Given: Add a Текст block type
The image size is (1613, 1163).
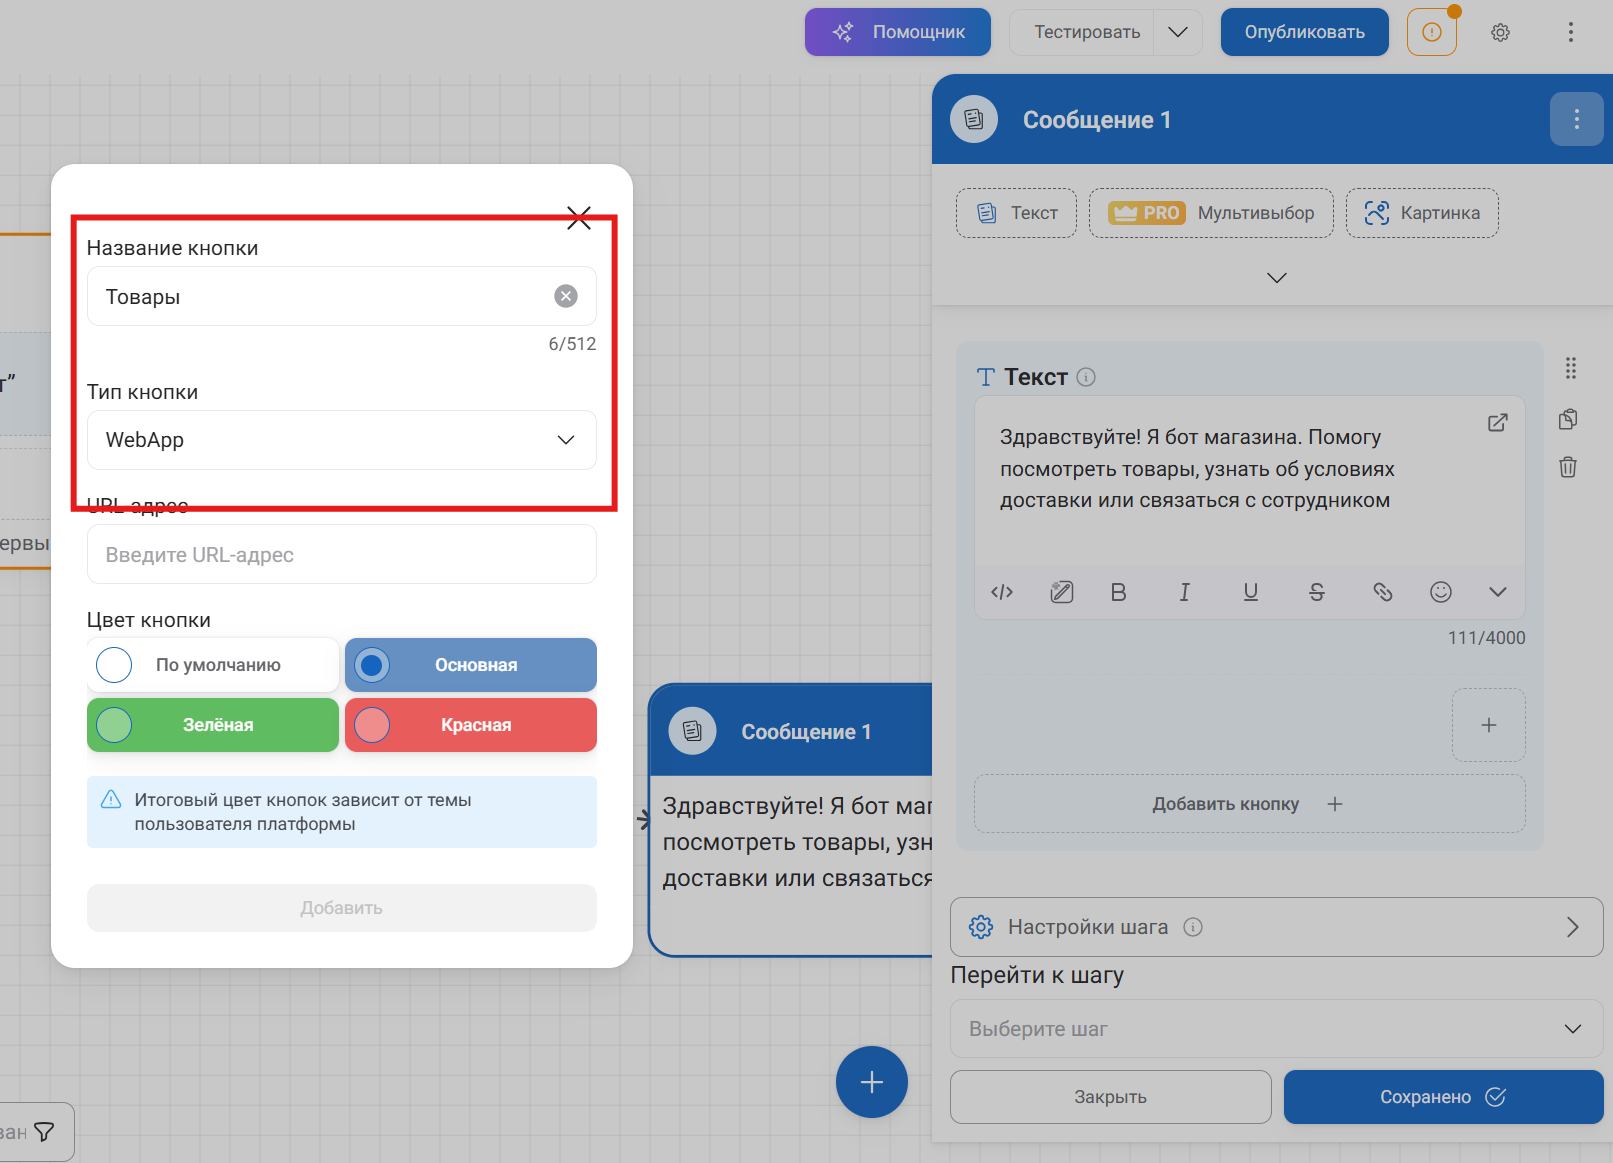Looking at the screenshot, I should tap(1016, 213).
